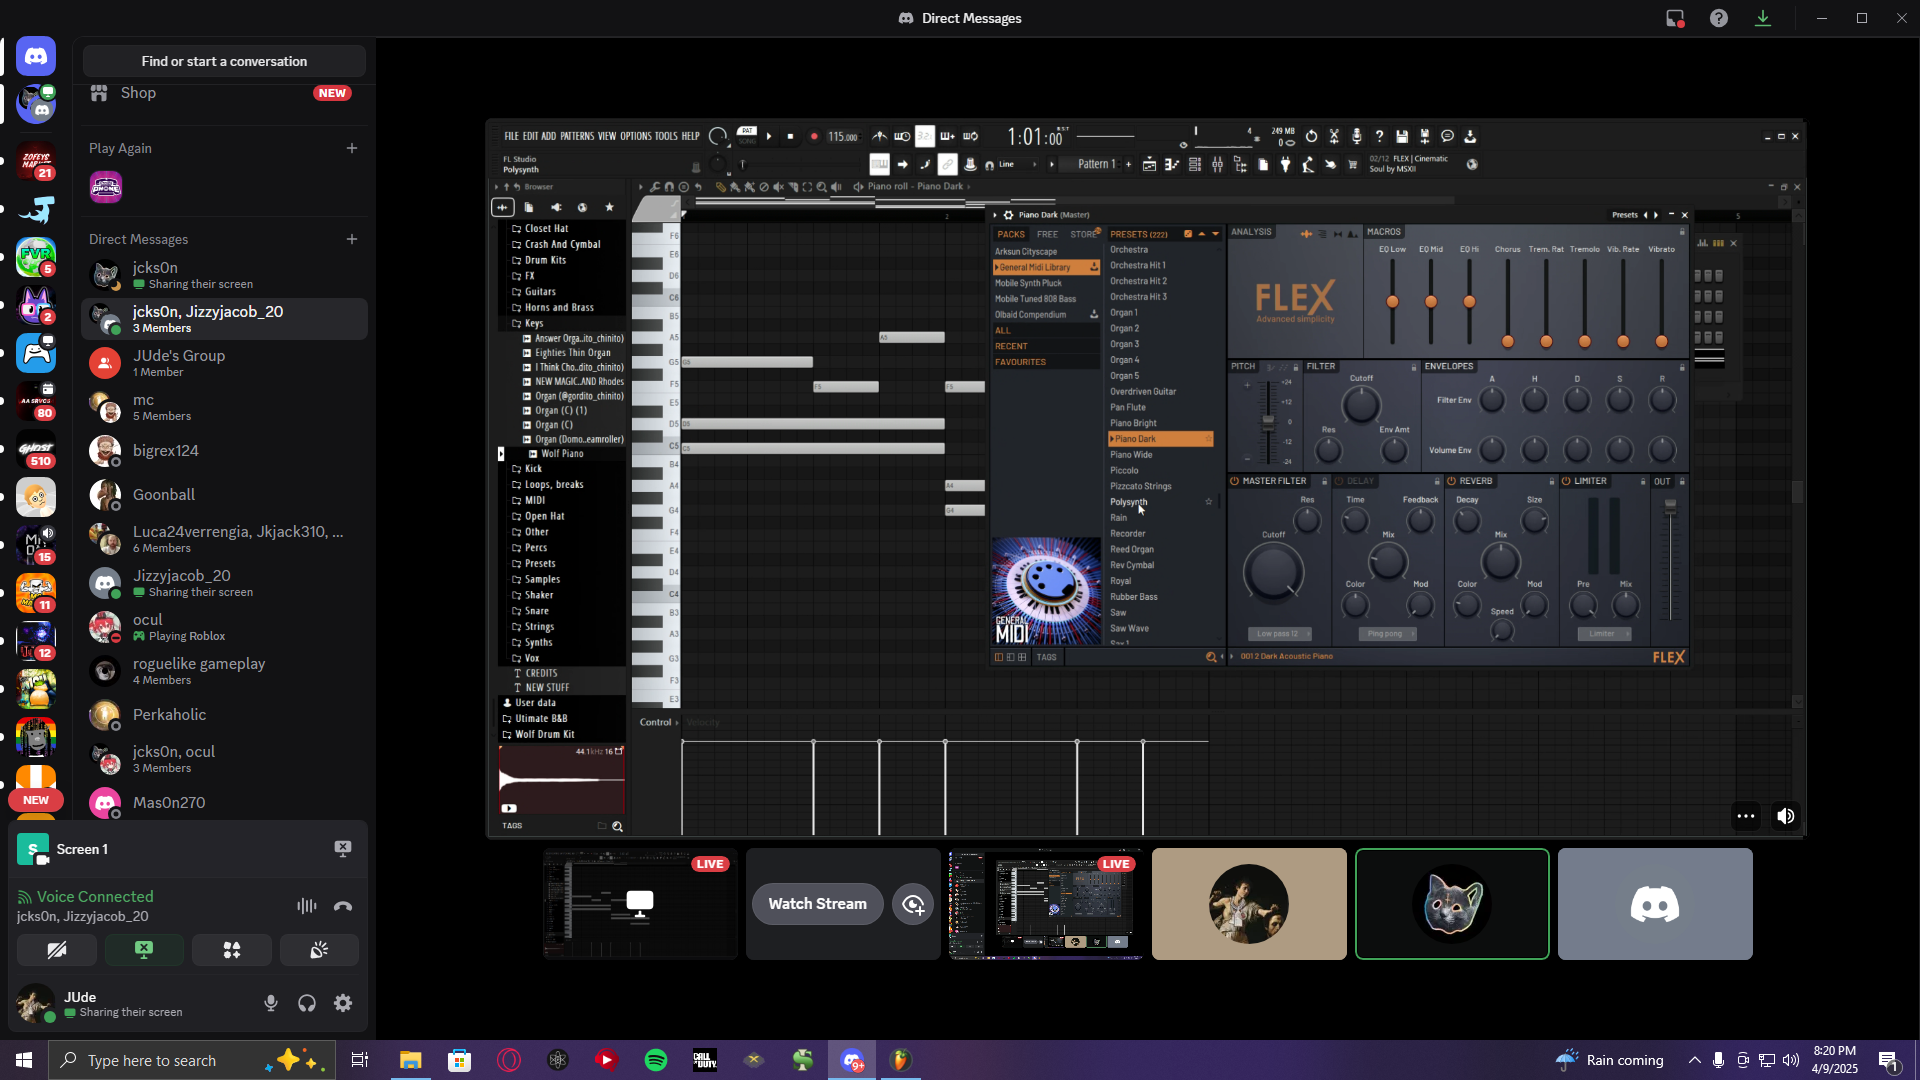Click the Watch Stream button
This screenshot has height=1080, width=1920.
(x=817, y=904)
